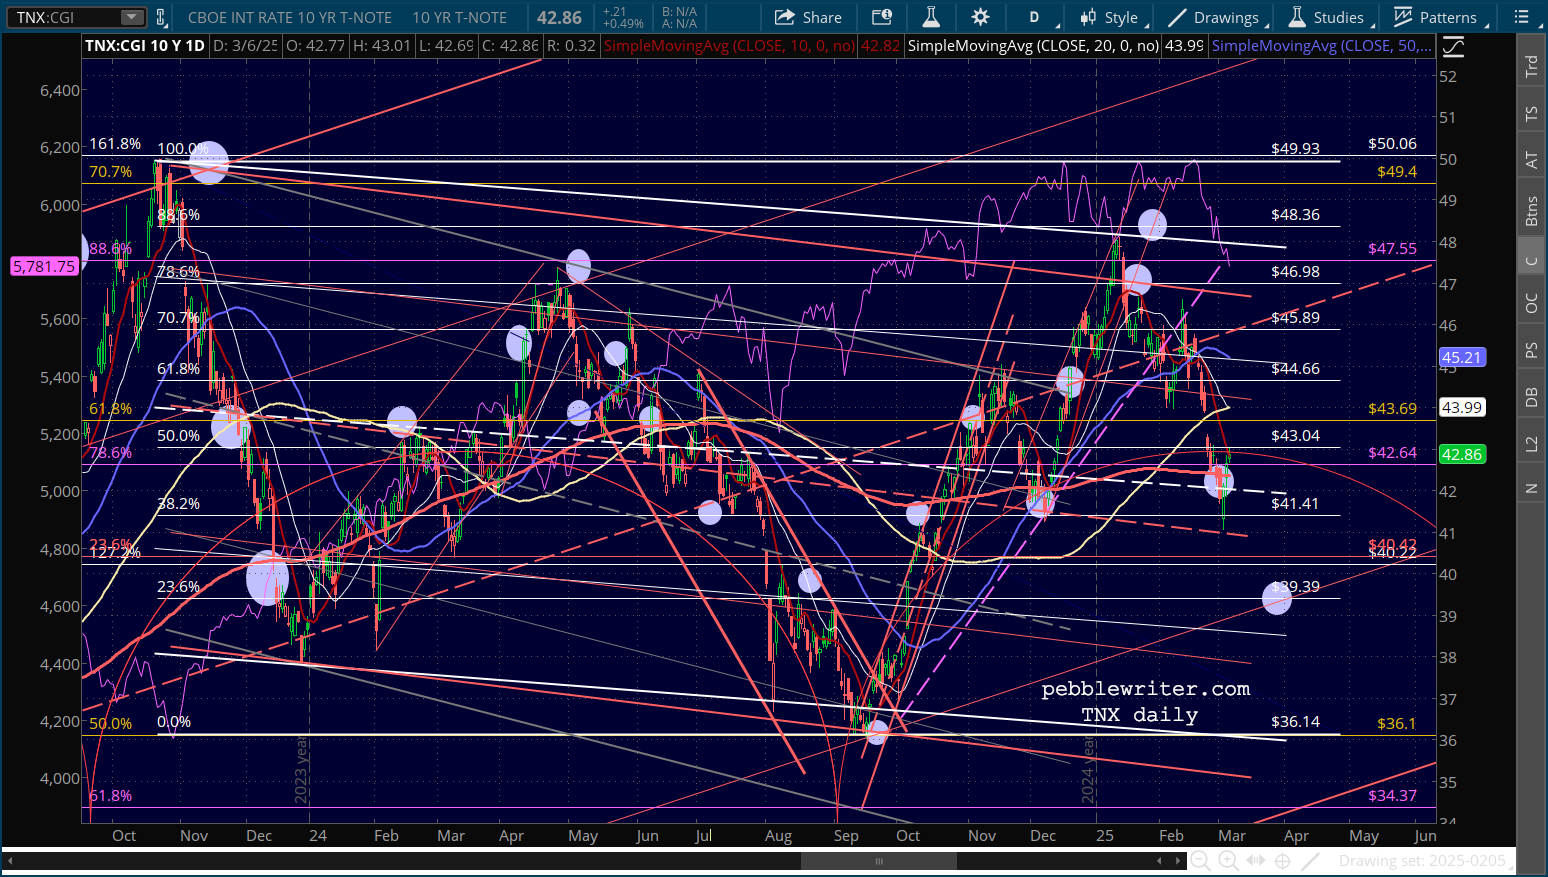Open the product info card icon

coord(881,17)
